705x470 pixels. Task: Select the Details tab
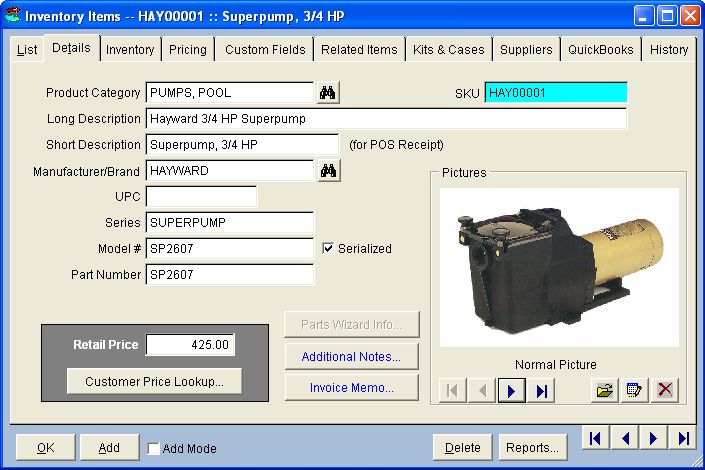[71, 48]
